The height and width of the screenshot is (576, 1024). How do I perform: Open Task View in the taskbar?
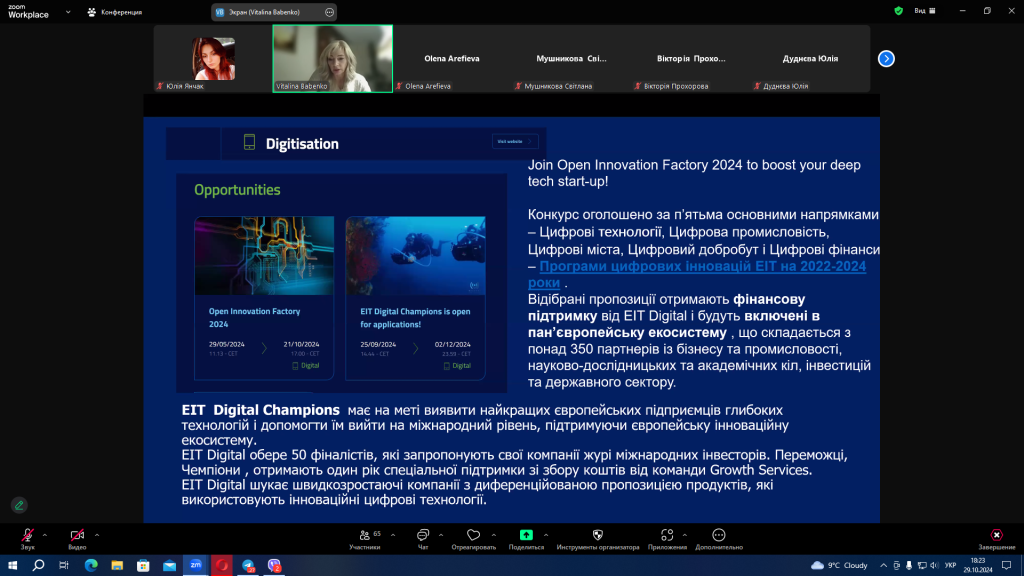64,565
